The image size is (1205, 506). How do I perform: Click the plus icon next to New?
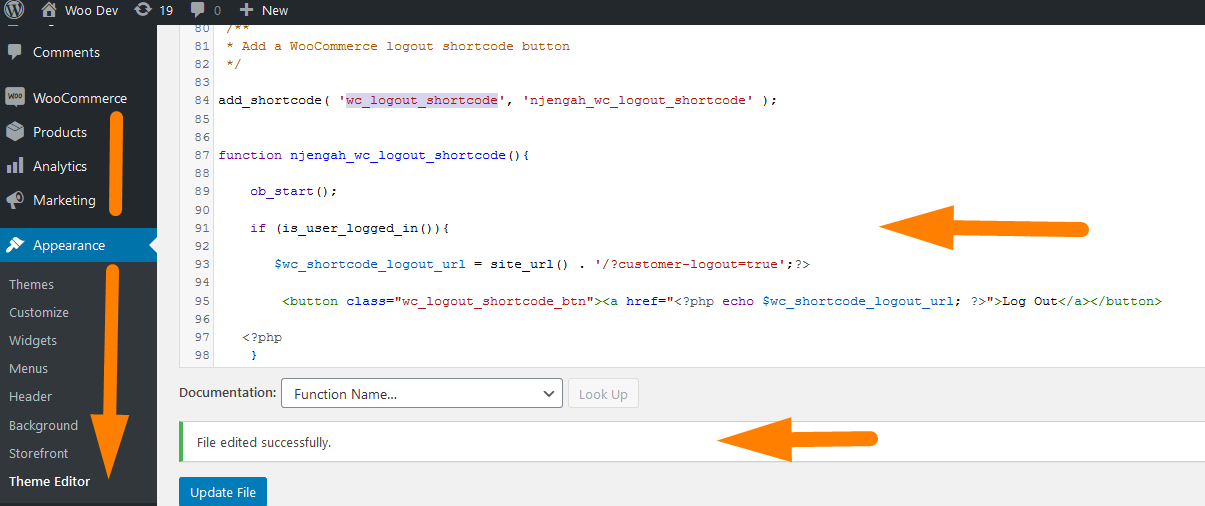246,10
